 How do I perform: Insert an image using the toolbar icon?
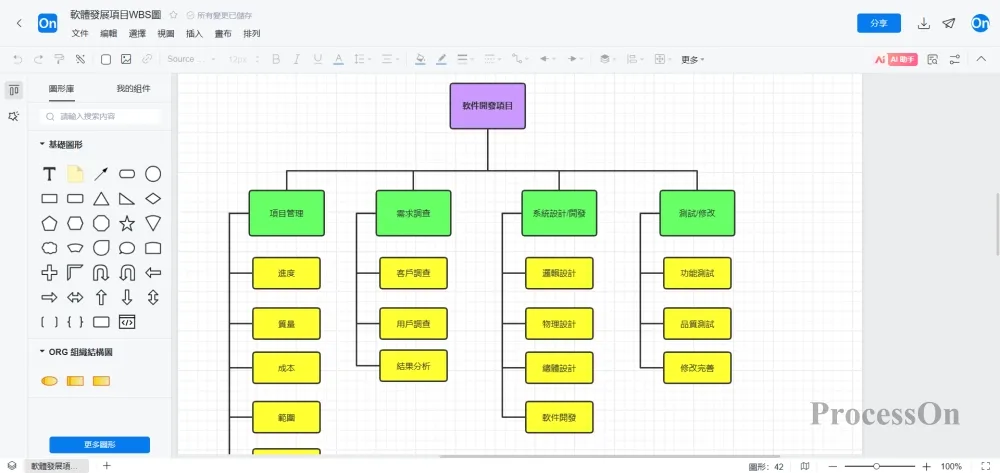click(x=126, y=59)
